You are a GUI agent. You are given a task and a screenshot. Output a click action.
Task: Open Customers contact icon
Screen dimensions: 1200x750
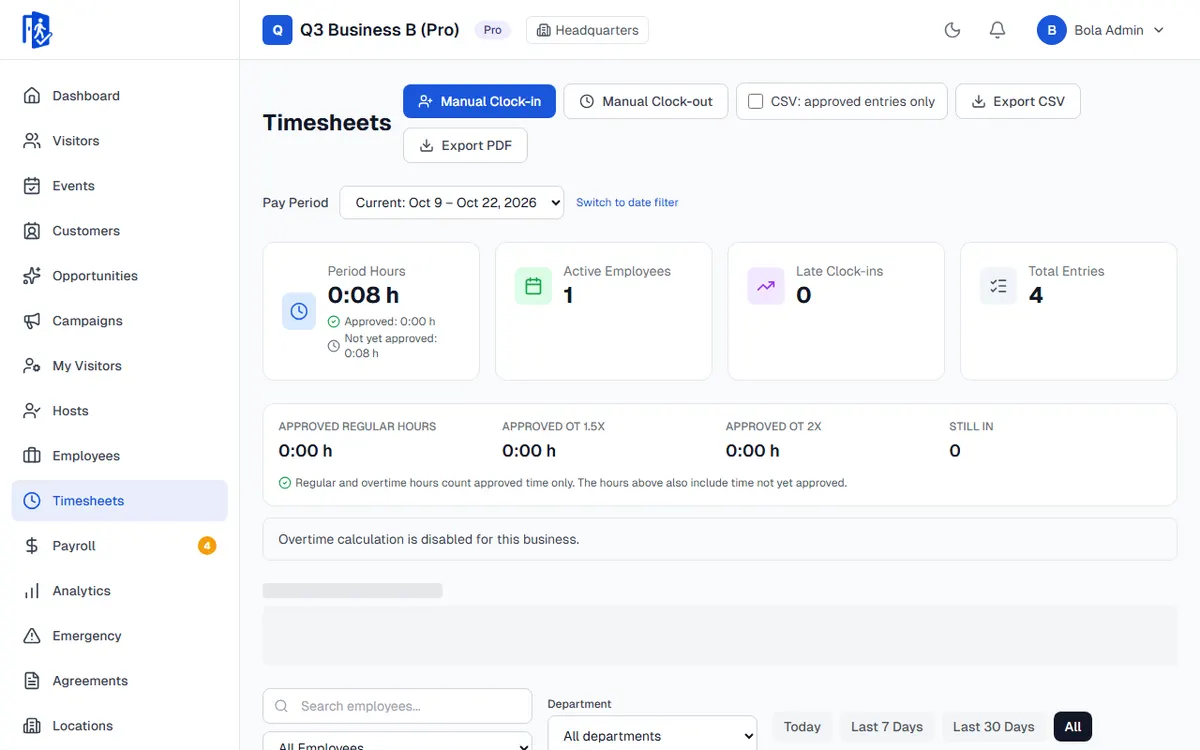click(32, 231)
